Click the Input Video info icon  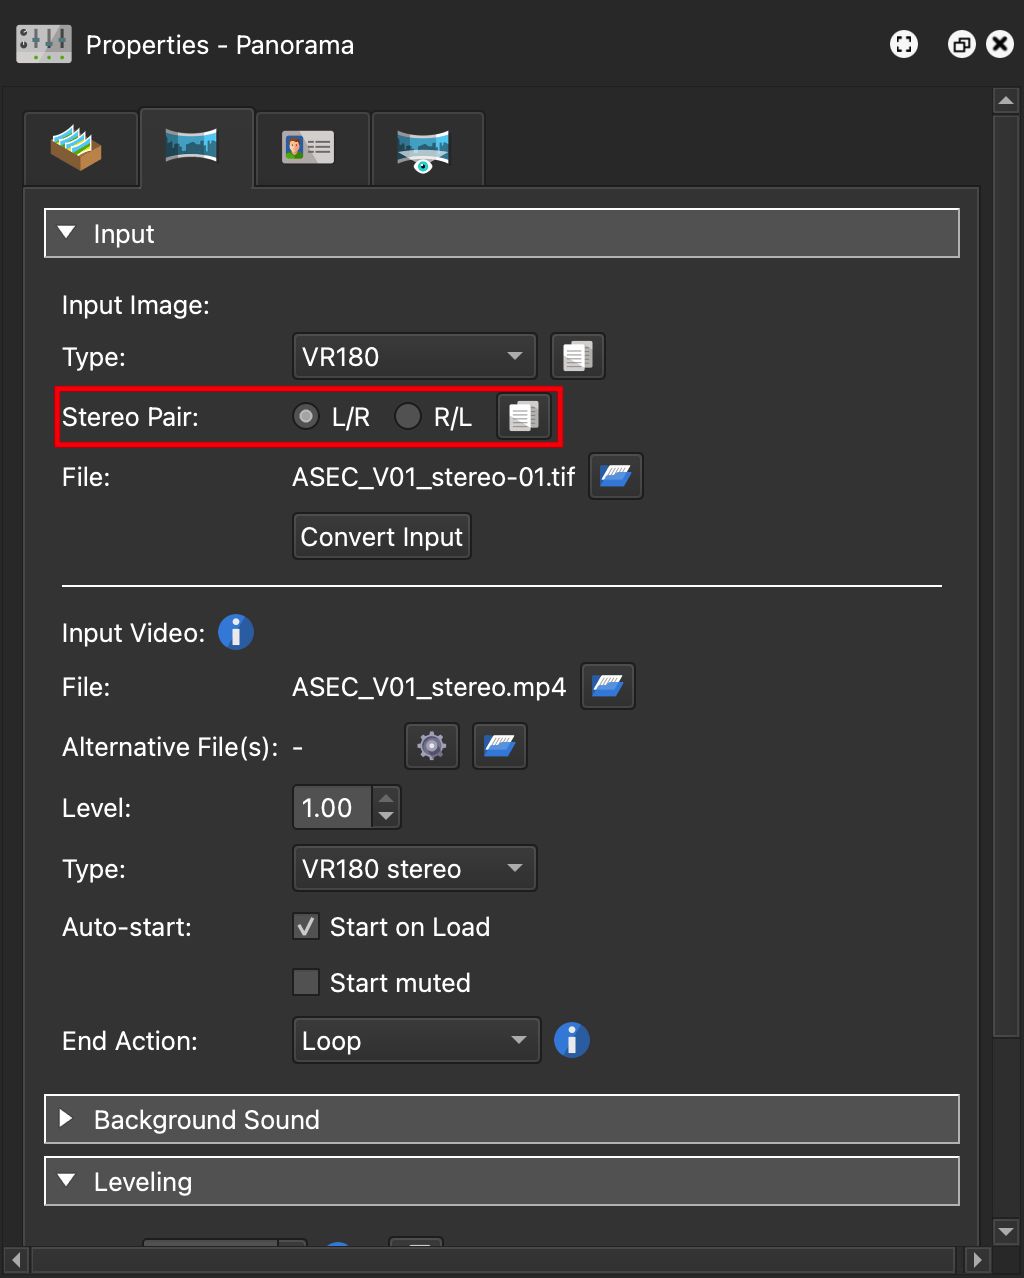coord(236,632)
